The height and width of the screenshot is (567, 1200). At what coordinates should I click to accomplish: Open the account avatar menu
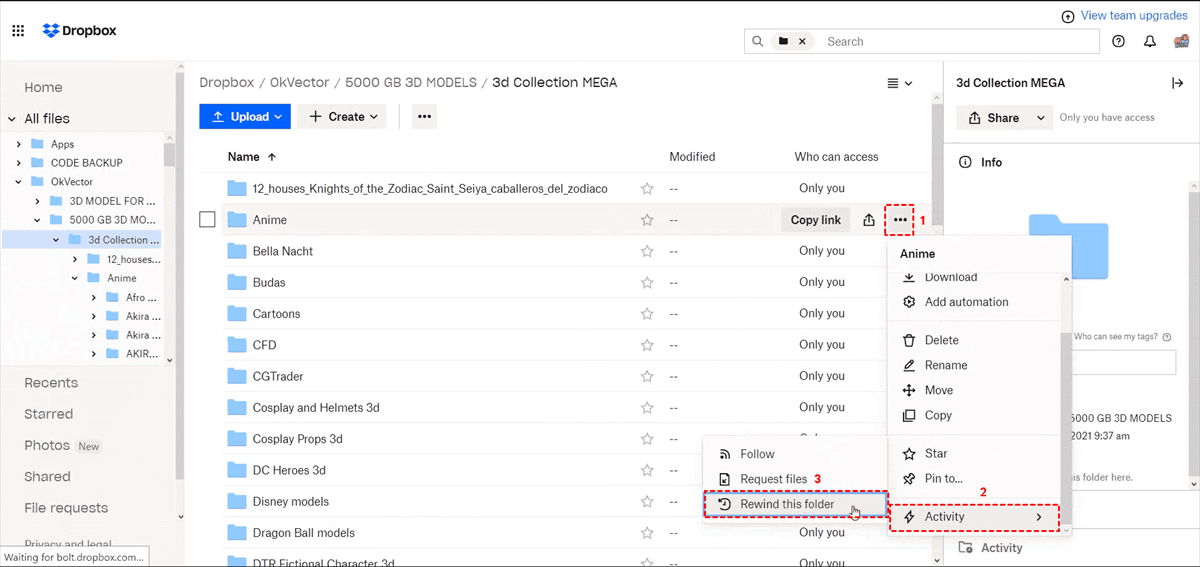click(x=1181, y=41)
